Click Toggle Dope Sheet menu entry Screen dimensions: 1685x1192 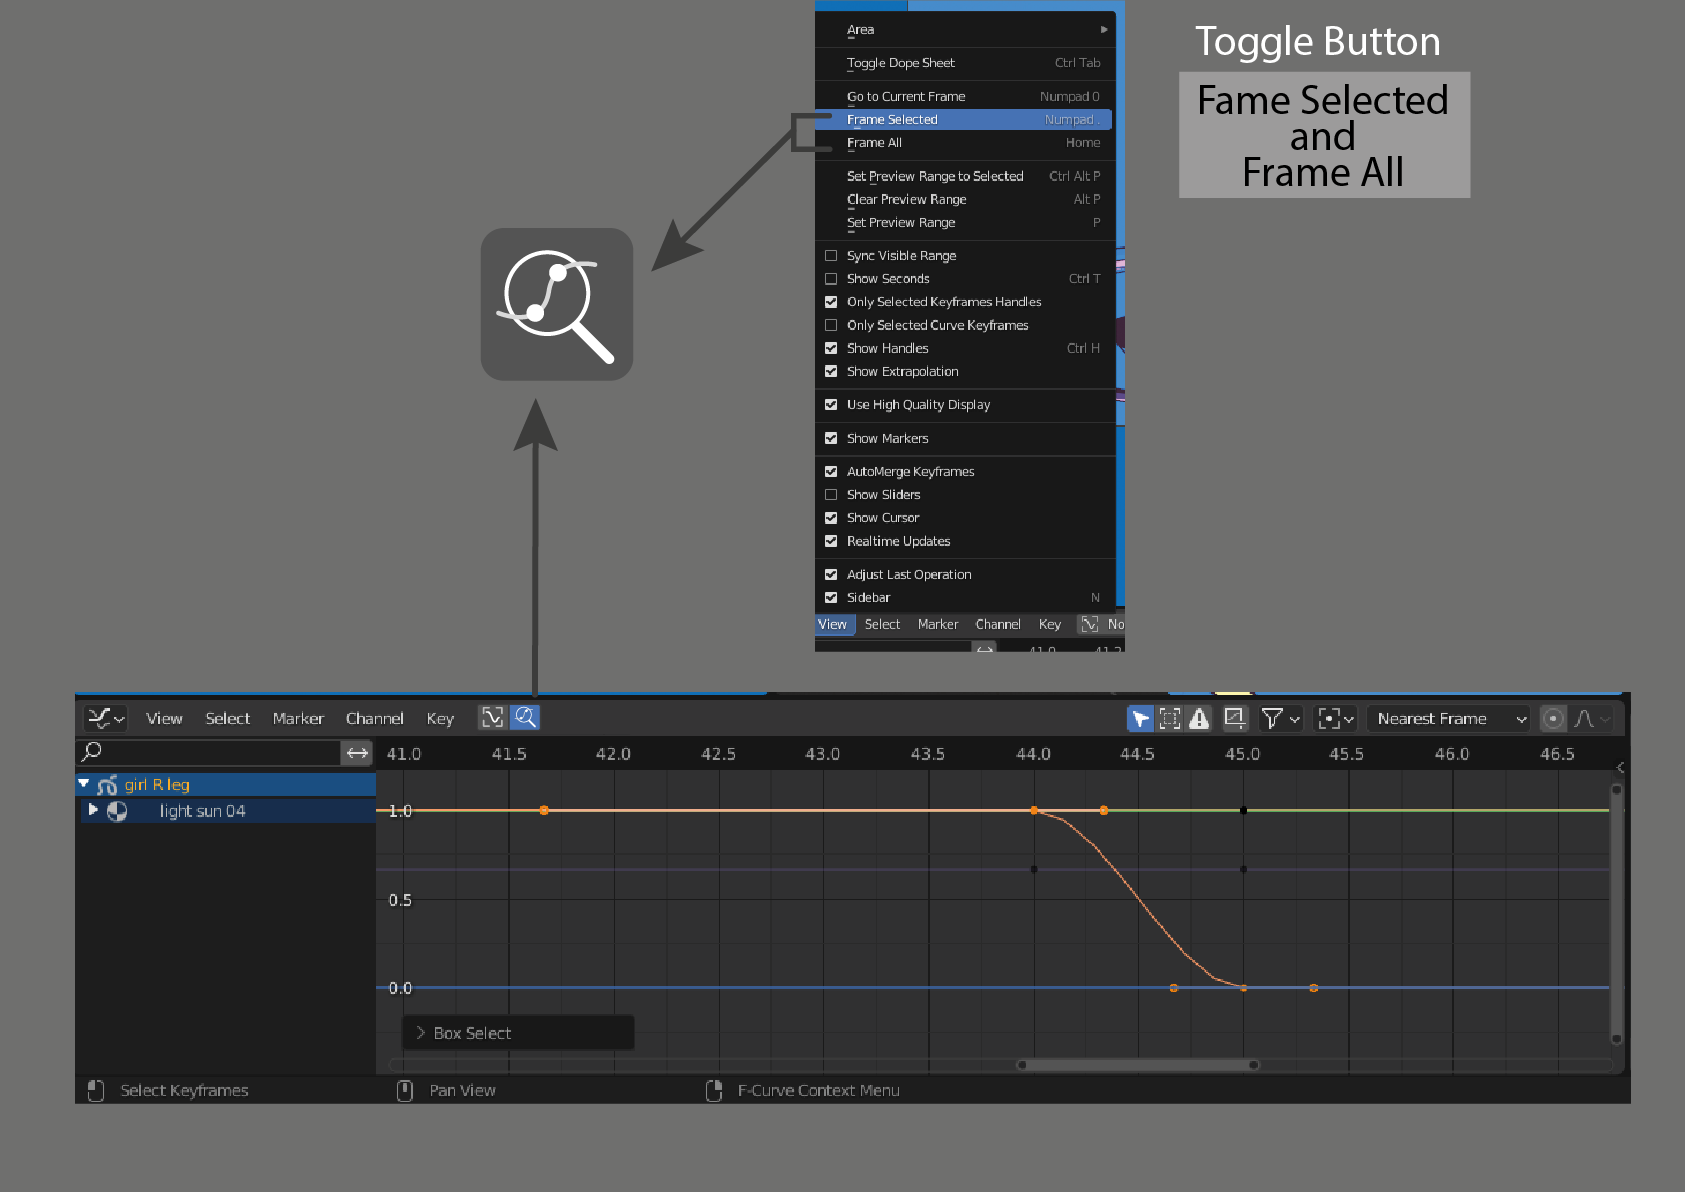coord(964,63)
